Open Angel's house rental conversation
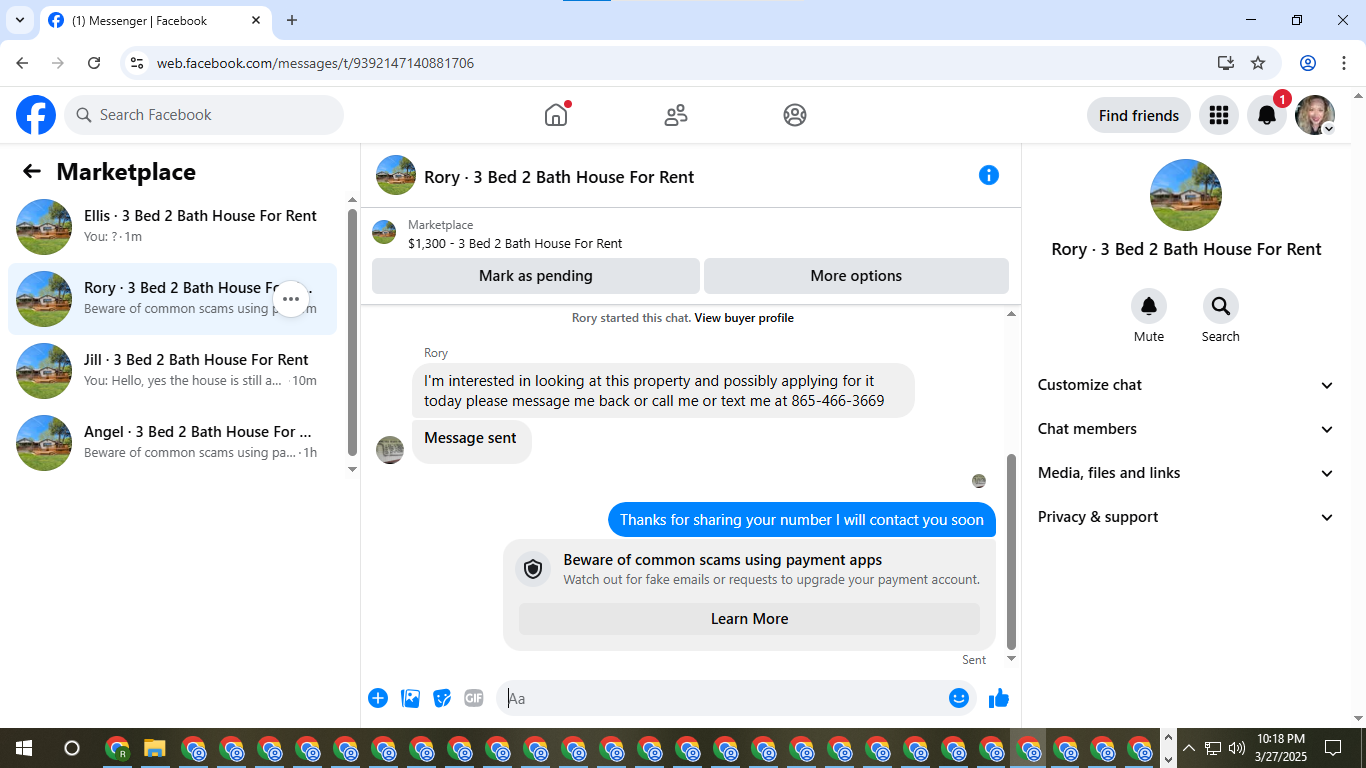The width and height of the screenshot is (1366, 768). tap(172, 443)
